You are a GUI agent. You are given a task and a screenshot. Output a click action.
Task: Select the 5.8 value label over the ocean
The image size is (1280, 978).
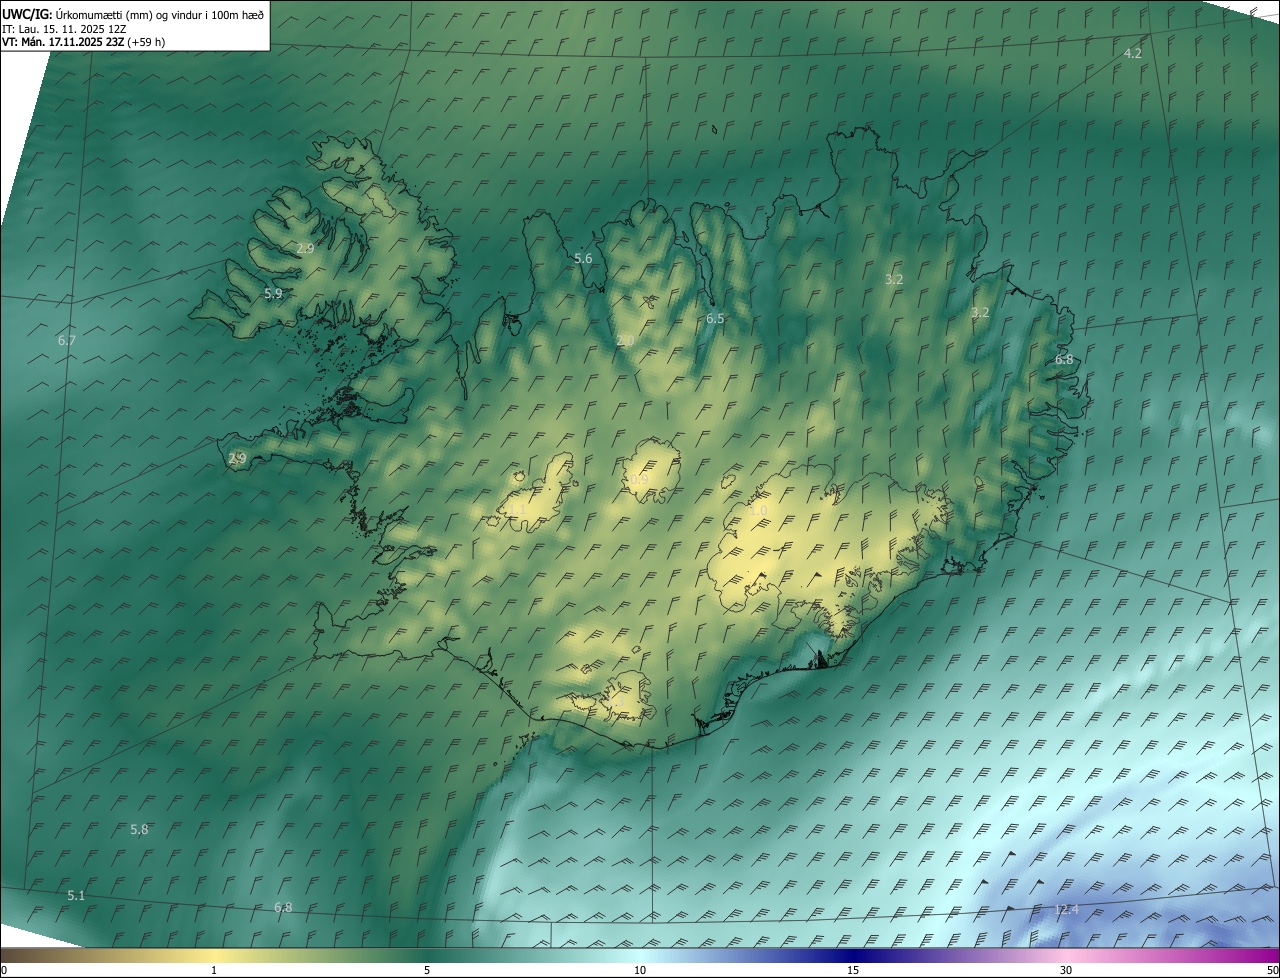click(139, 830)
